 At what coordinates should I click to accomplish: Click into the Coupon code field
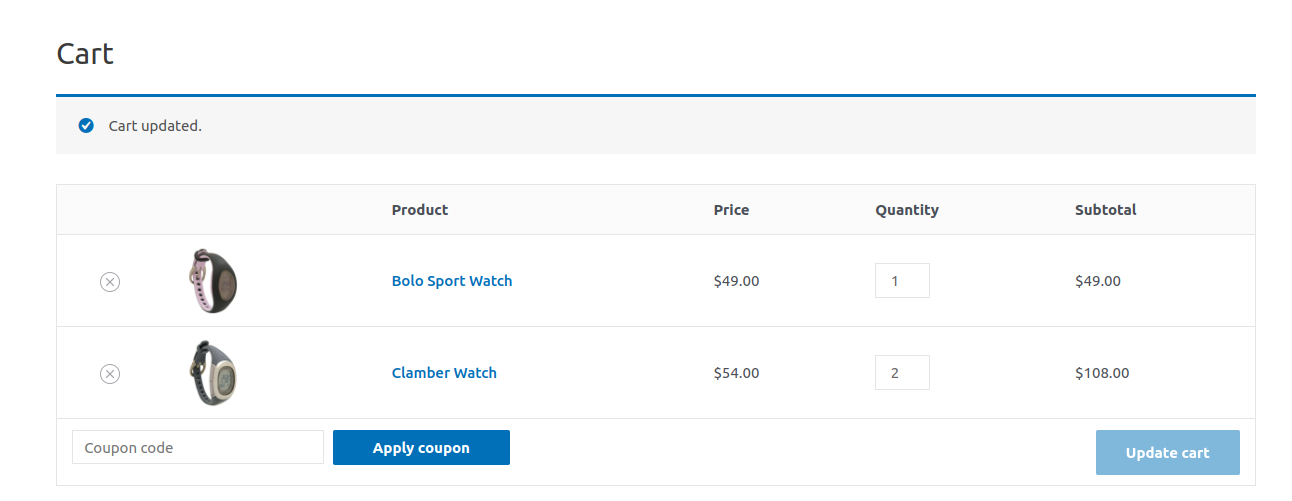(x=198, y=448)
